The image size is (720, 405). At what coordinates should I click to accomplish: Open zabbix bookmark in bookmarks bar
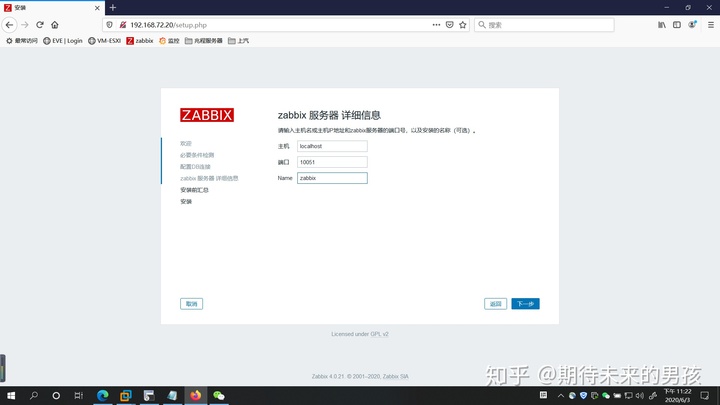[140, 41]
